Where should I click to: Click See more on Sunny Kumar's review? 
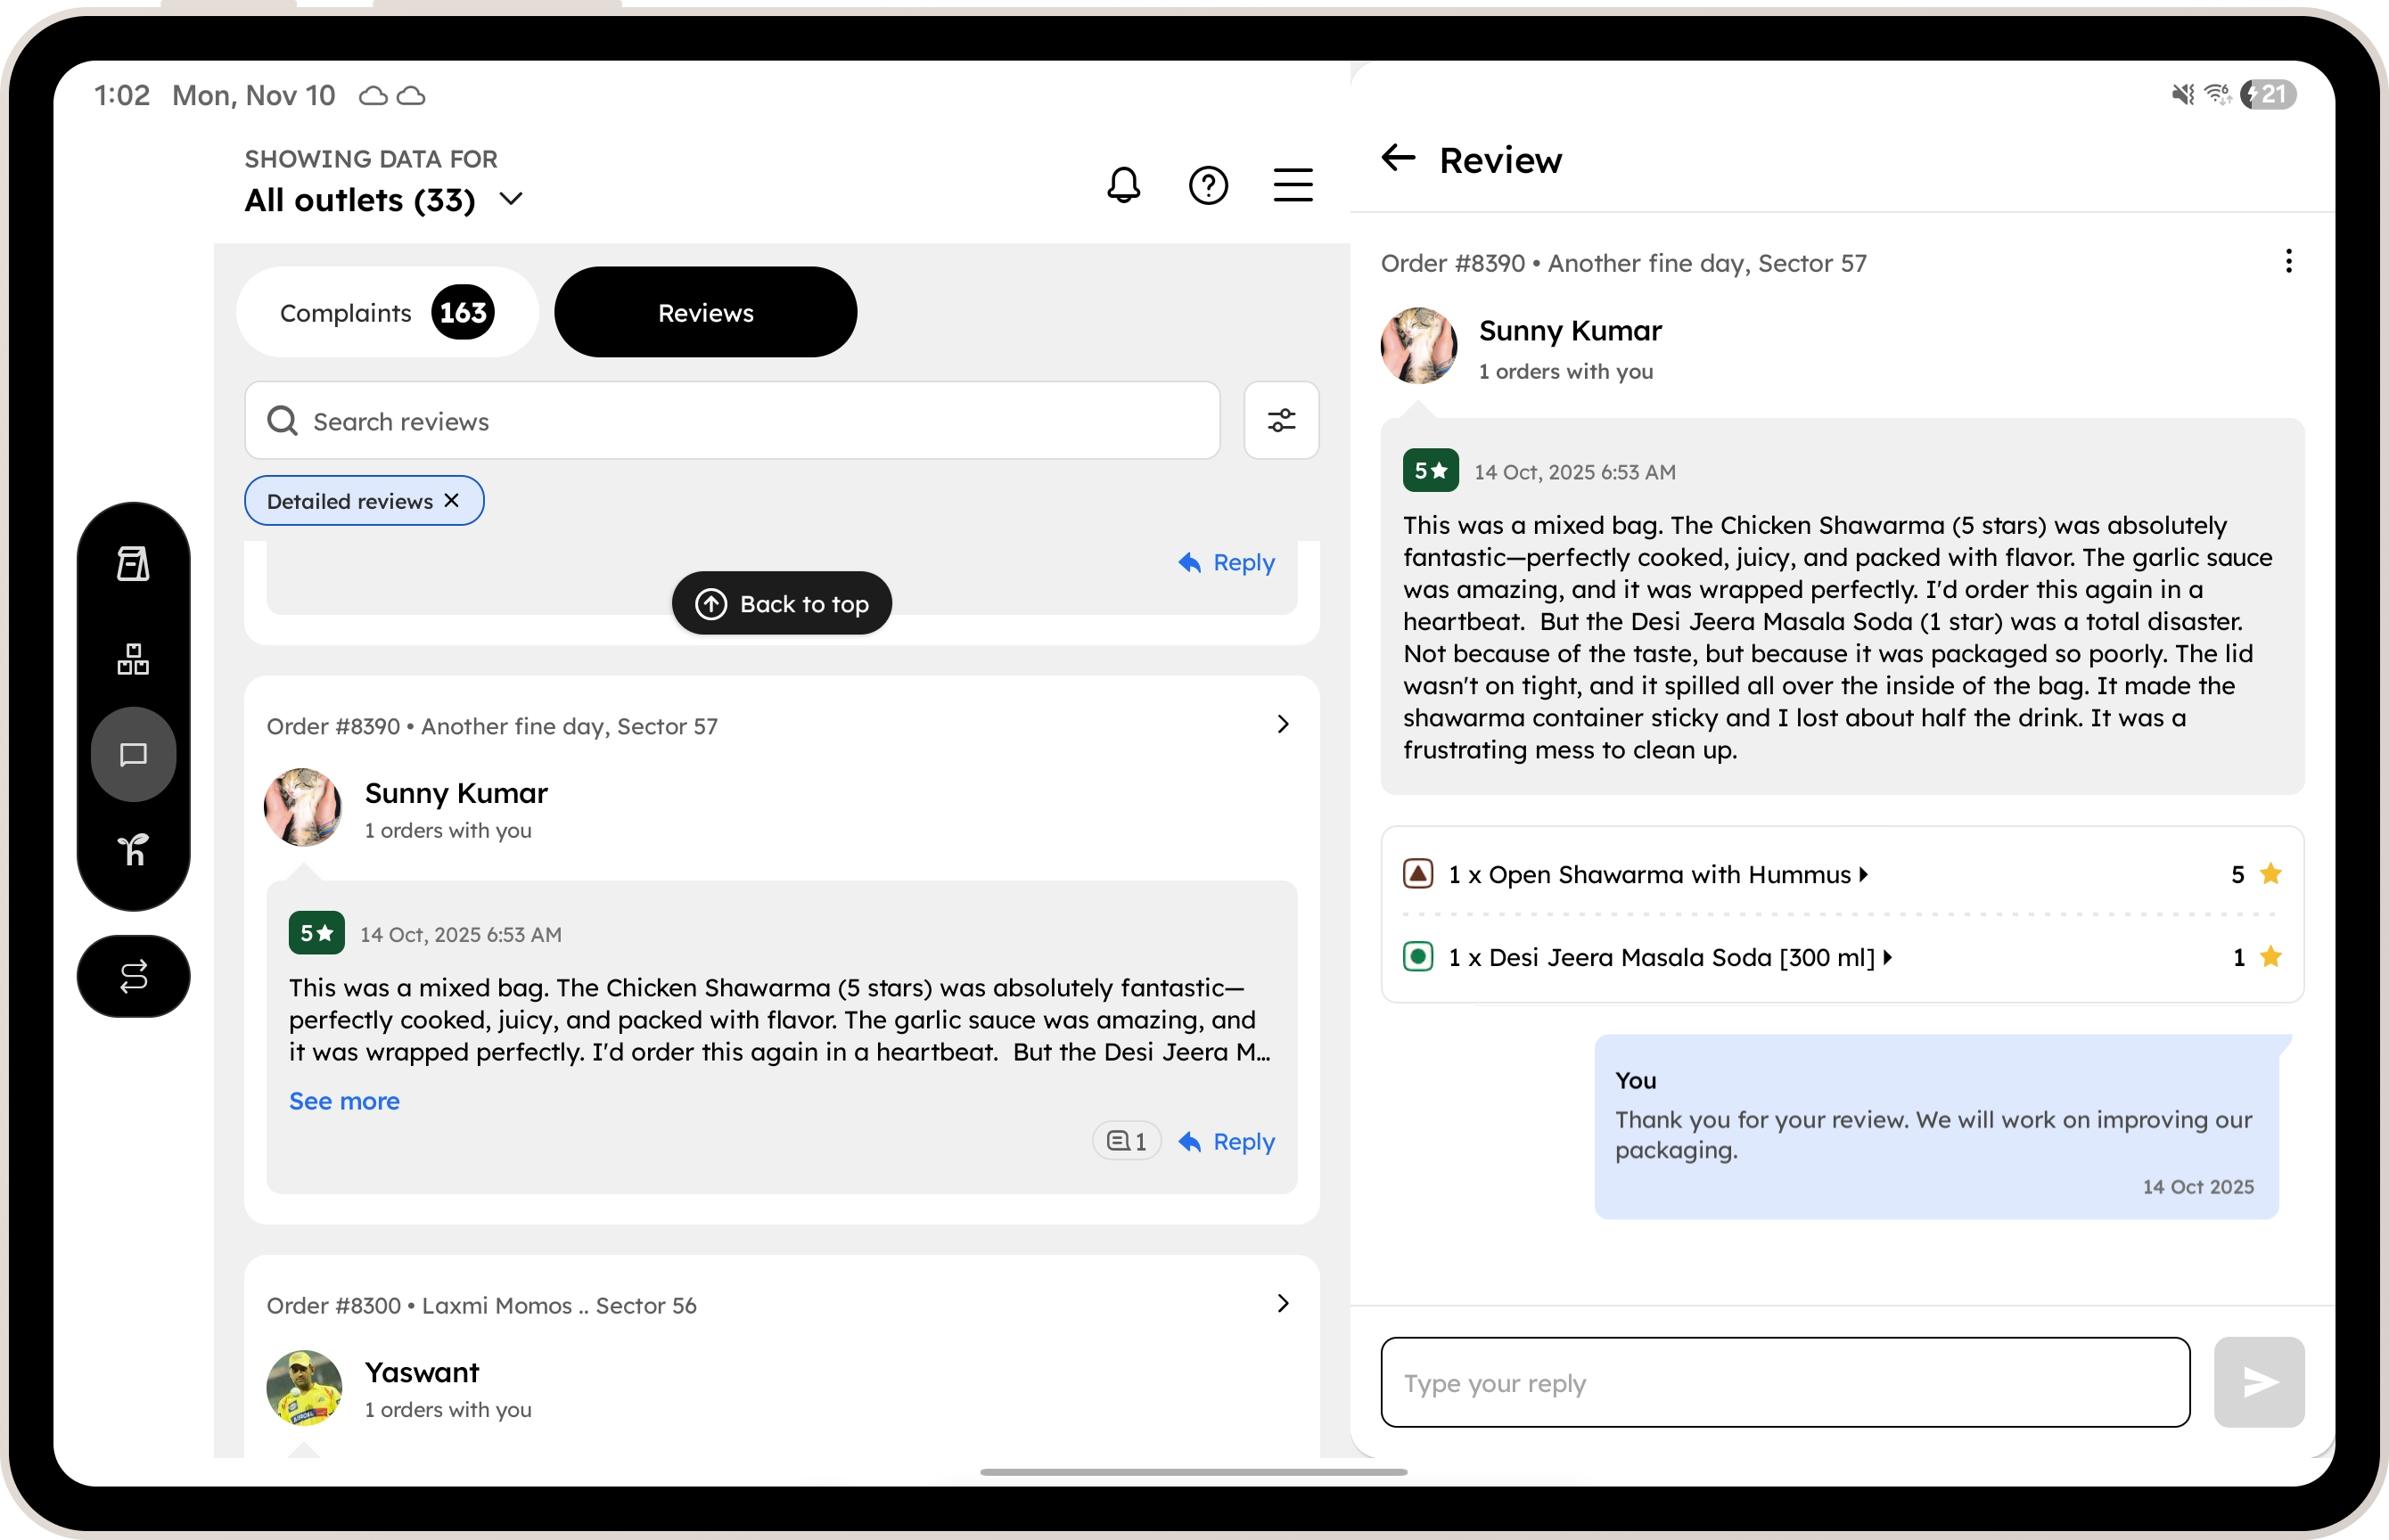(x=344, y=1101)
